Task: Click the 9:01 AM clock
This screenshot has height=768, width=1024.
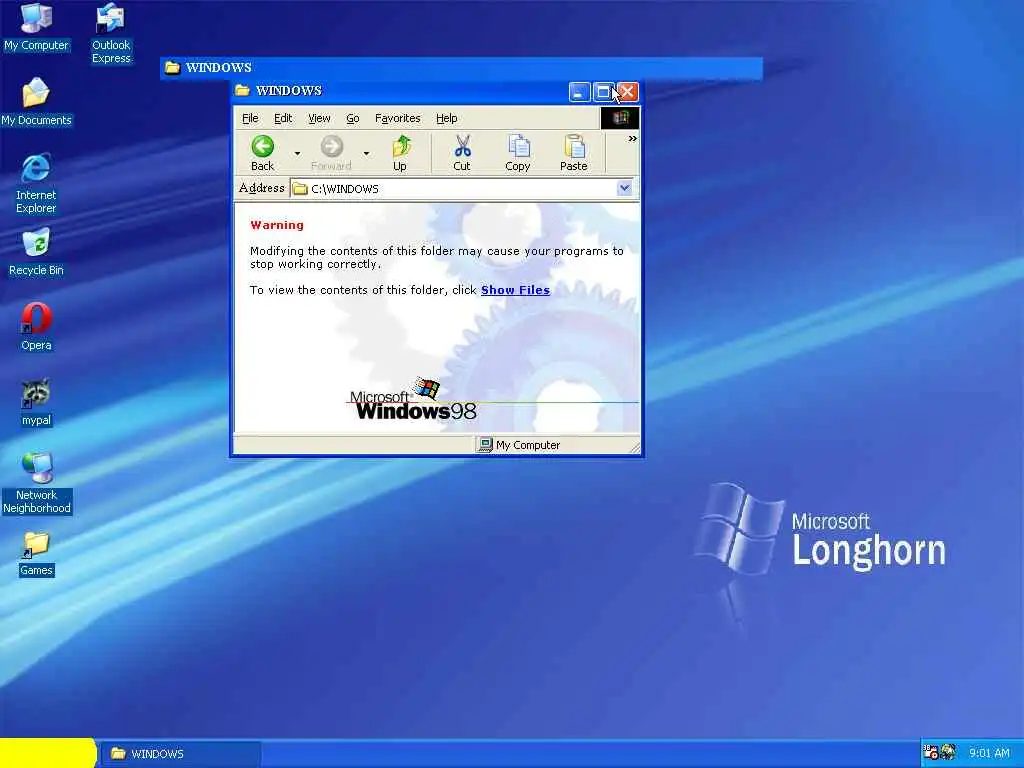Action: click(x=989, y=753)
